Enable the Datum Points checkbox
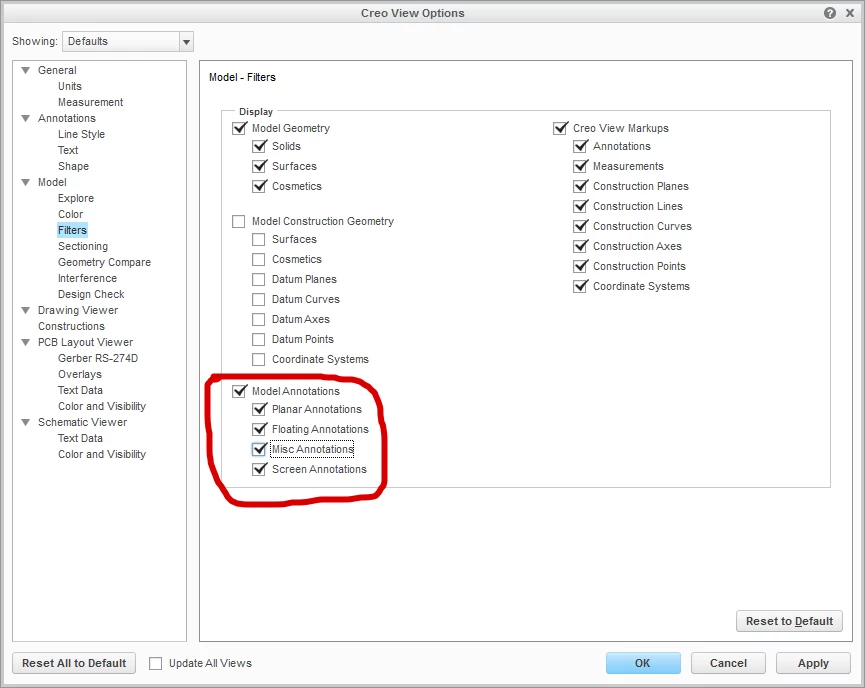865x688 pixels. point(258,339)
